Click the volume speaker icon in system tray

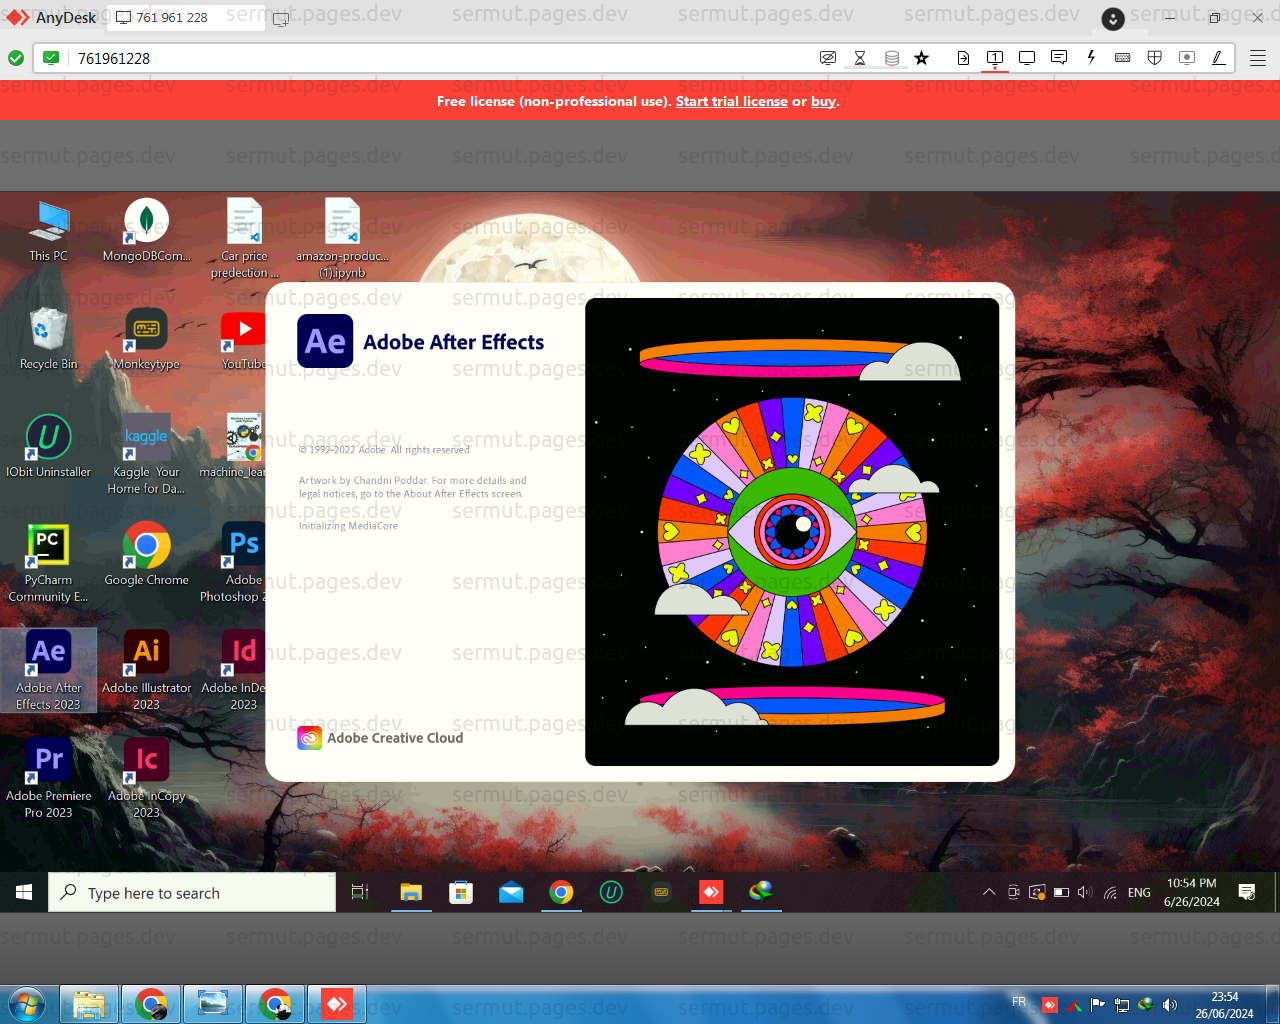pos(1085,892)
